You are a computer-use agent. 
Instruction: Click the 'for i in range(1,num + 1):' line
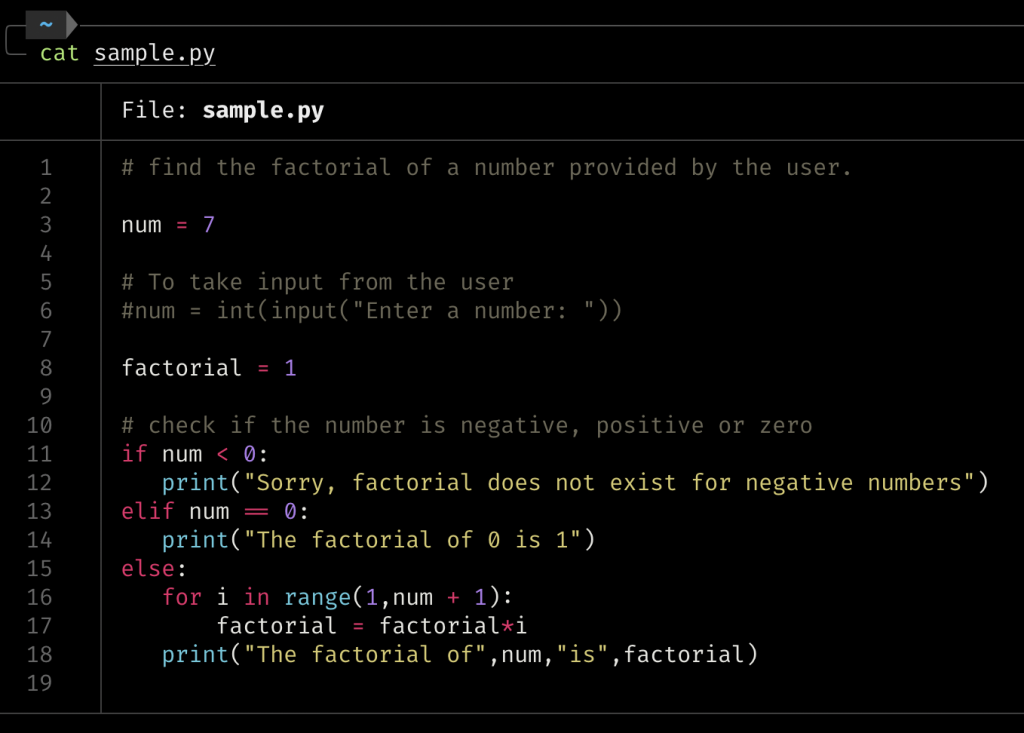pos(337,598)
